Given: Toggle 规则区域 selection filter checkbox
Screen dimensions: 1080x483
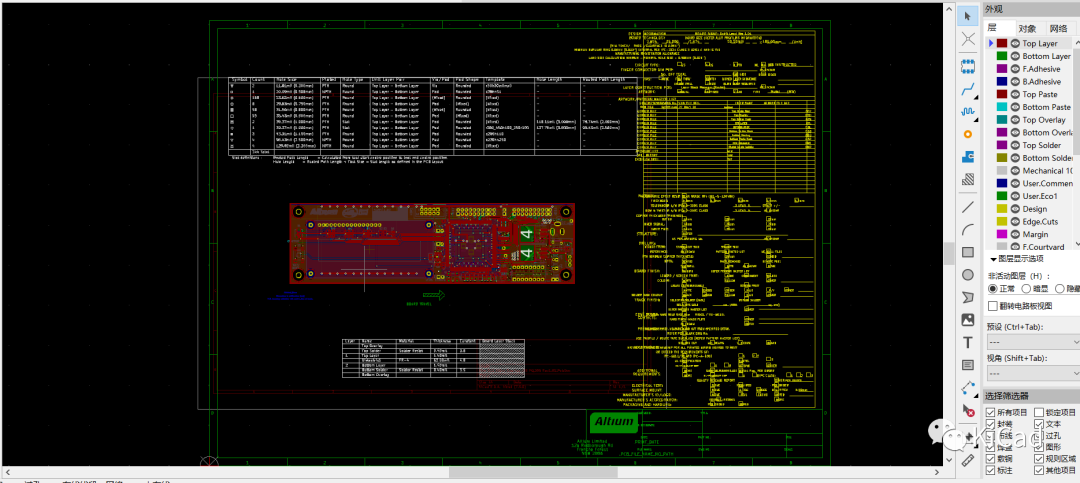Looking at the screenshot, I should pos(1039,459).
